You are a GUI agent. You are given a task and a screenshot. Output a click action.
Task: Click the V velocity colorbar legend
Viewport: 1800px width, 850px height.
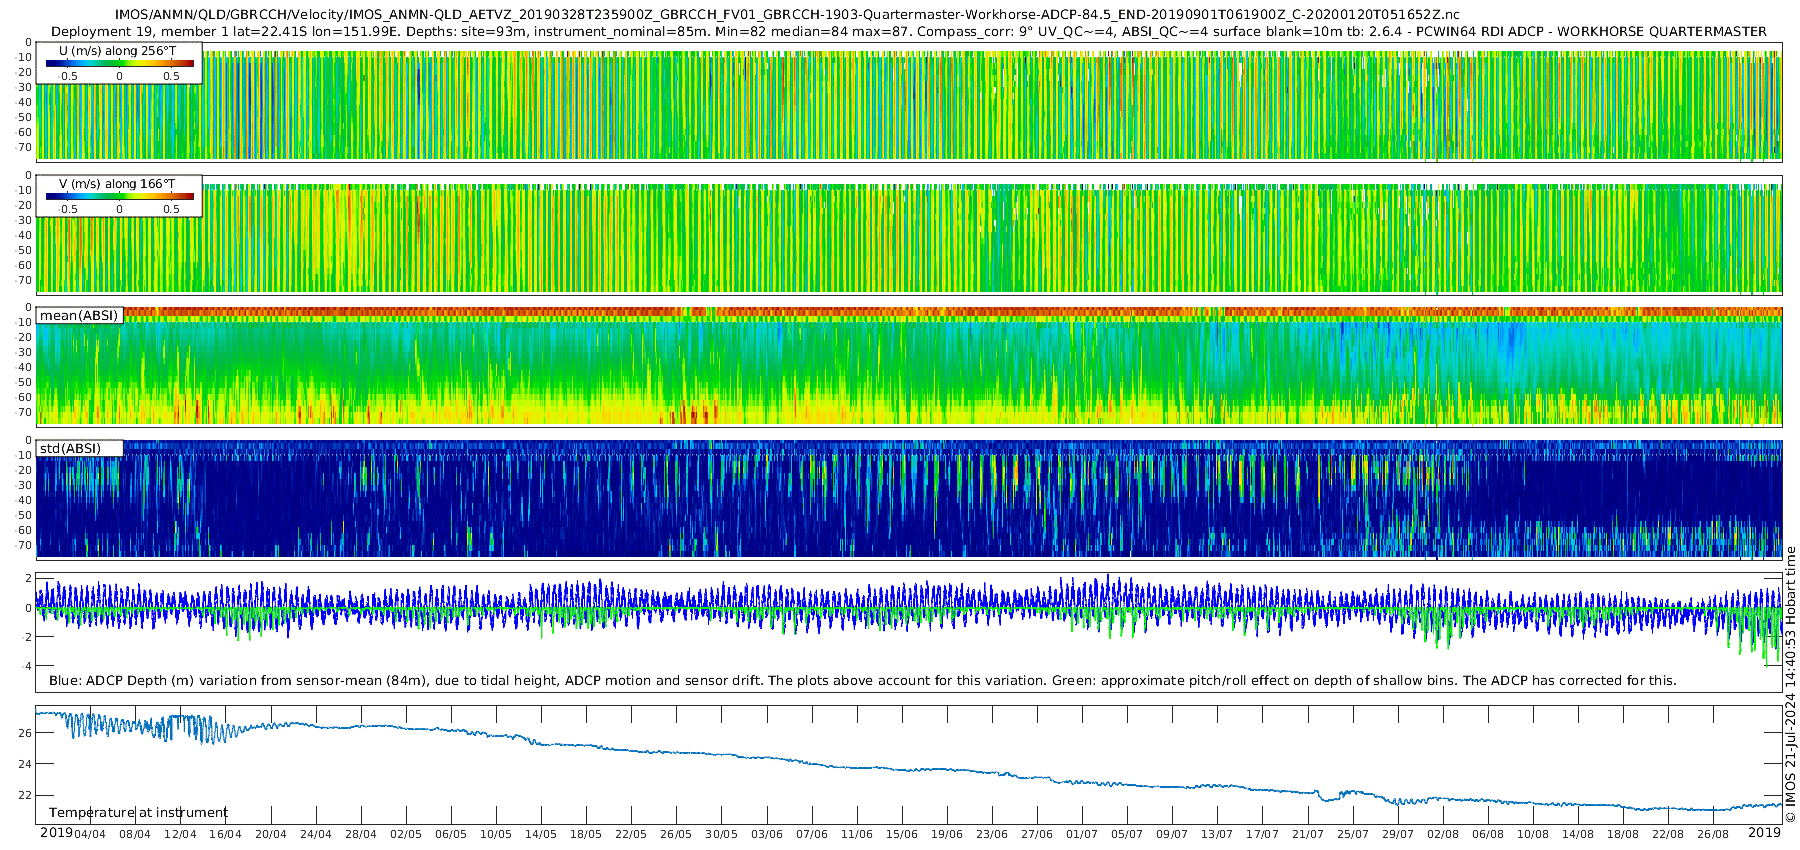(120, 196)
